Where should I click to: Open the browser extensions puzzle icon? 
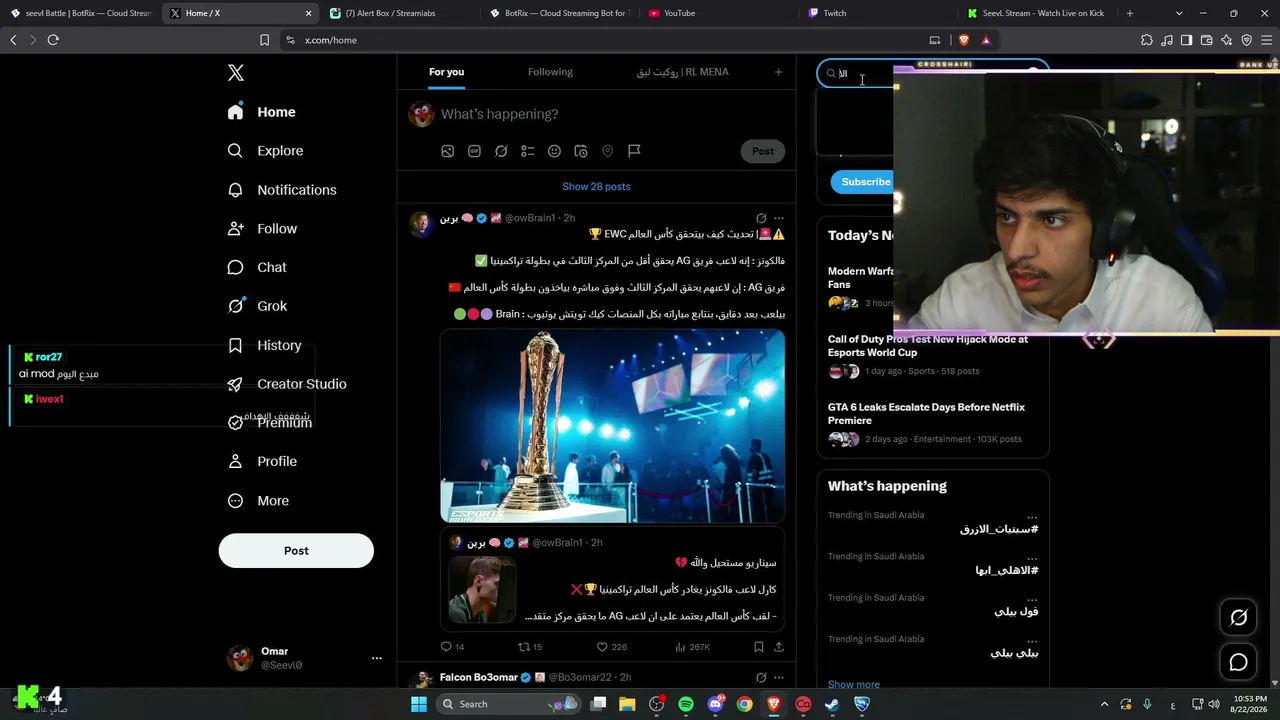[1146, 40]
